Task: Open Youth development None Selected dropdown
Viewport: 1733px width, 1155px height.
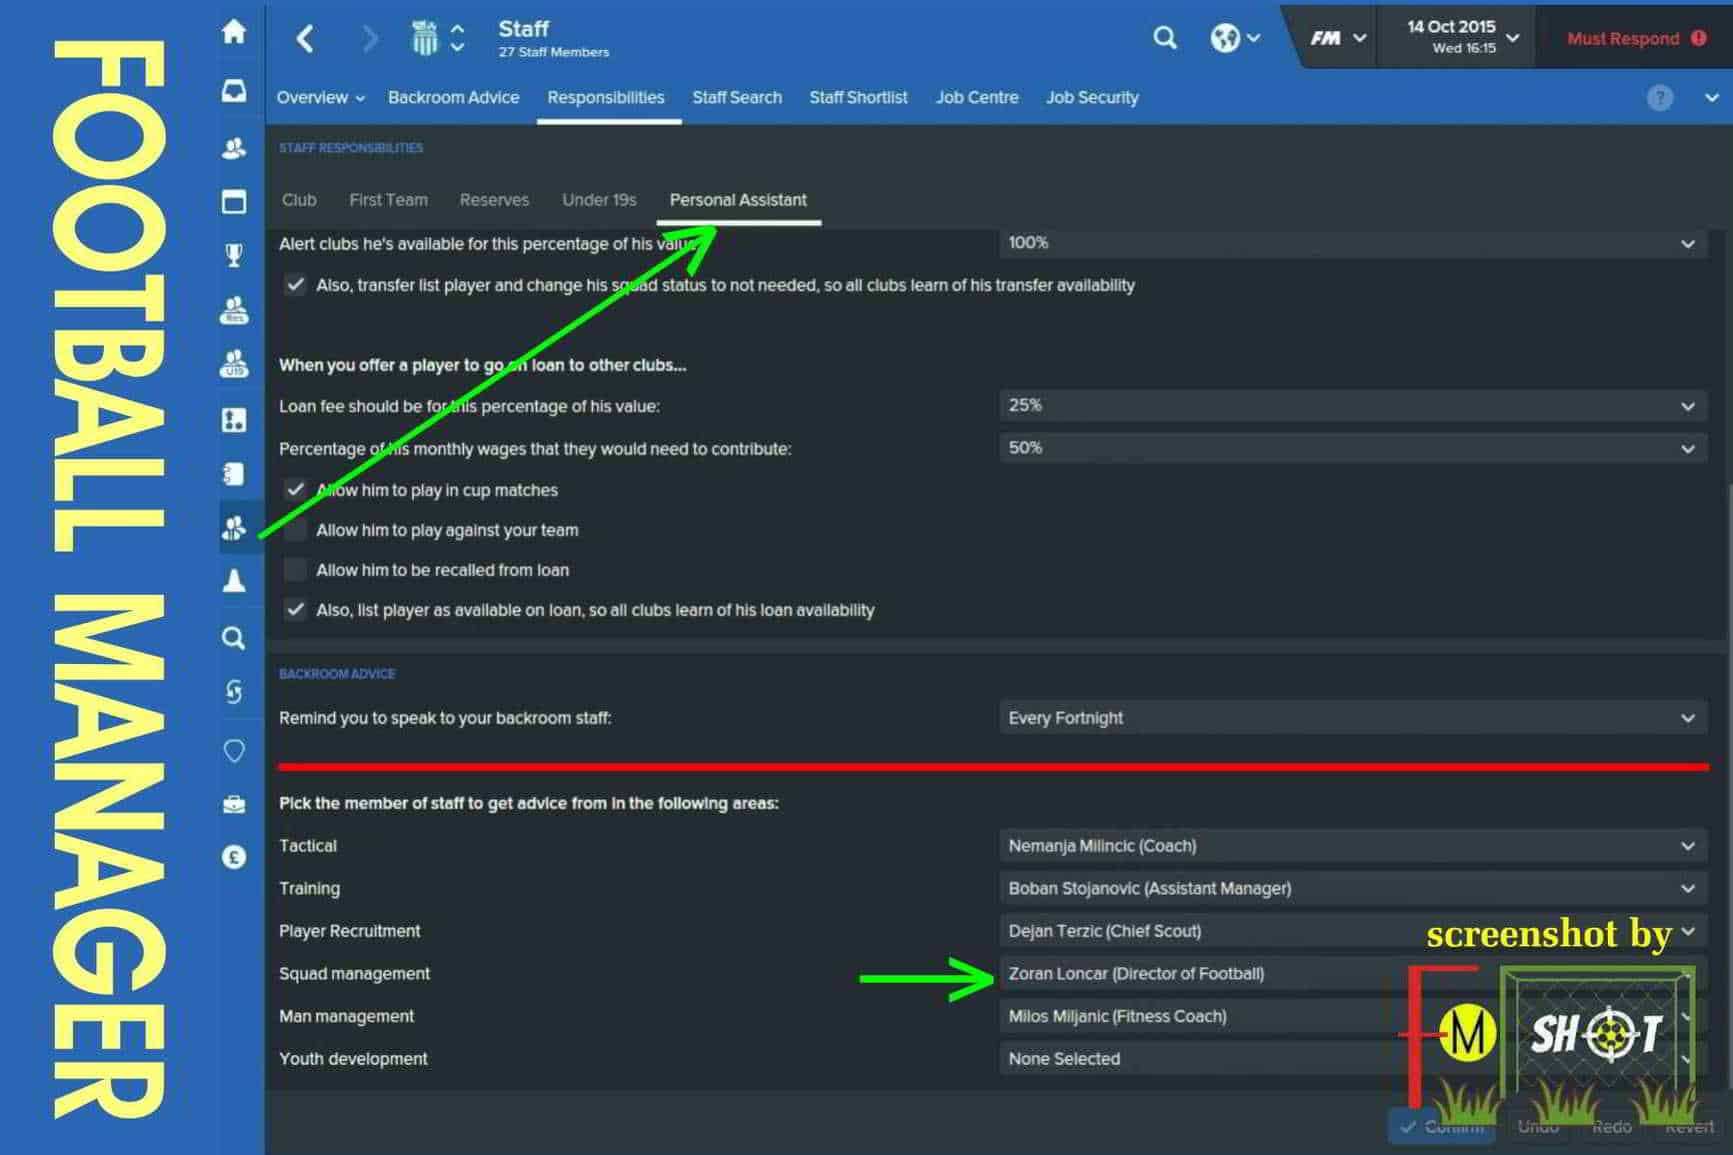Action: [1353, 1058]
